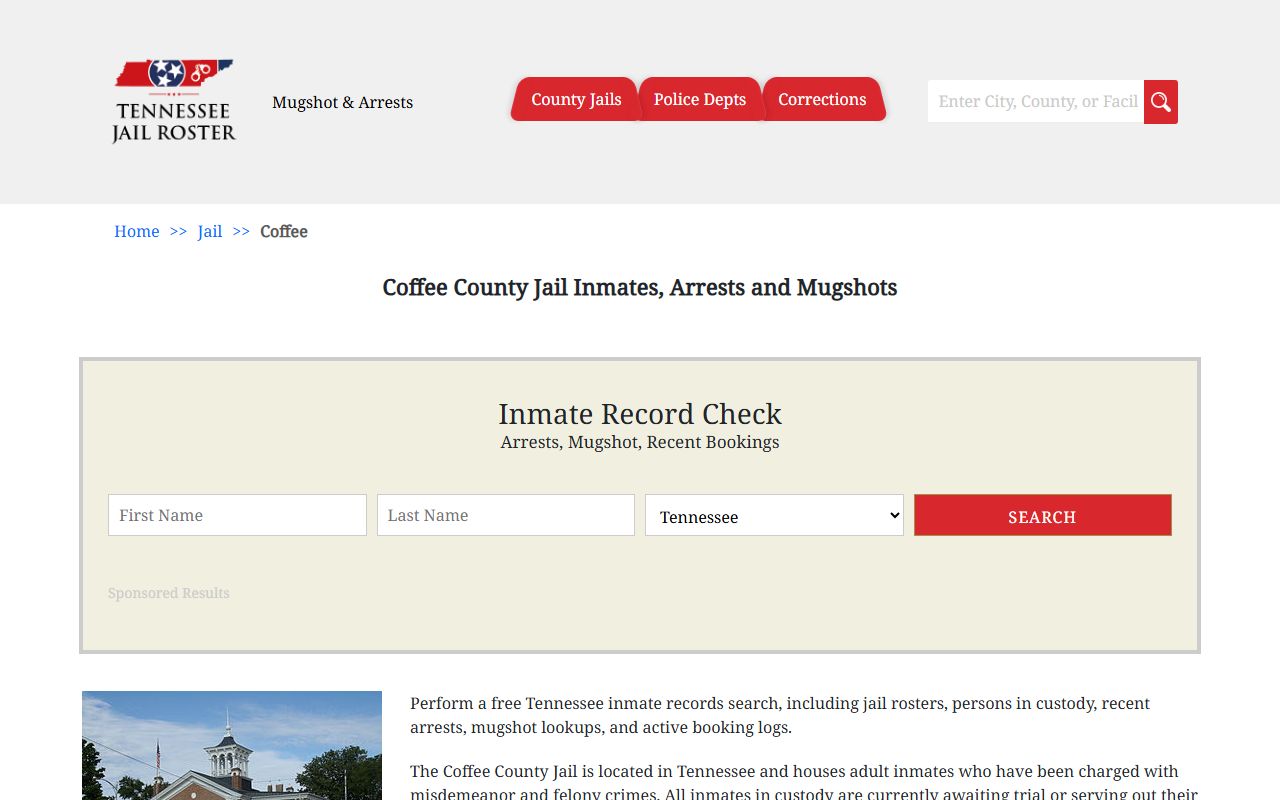Click the Sponsored Results label

(x=169, y=593)
